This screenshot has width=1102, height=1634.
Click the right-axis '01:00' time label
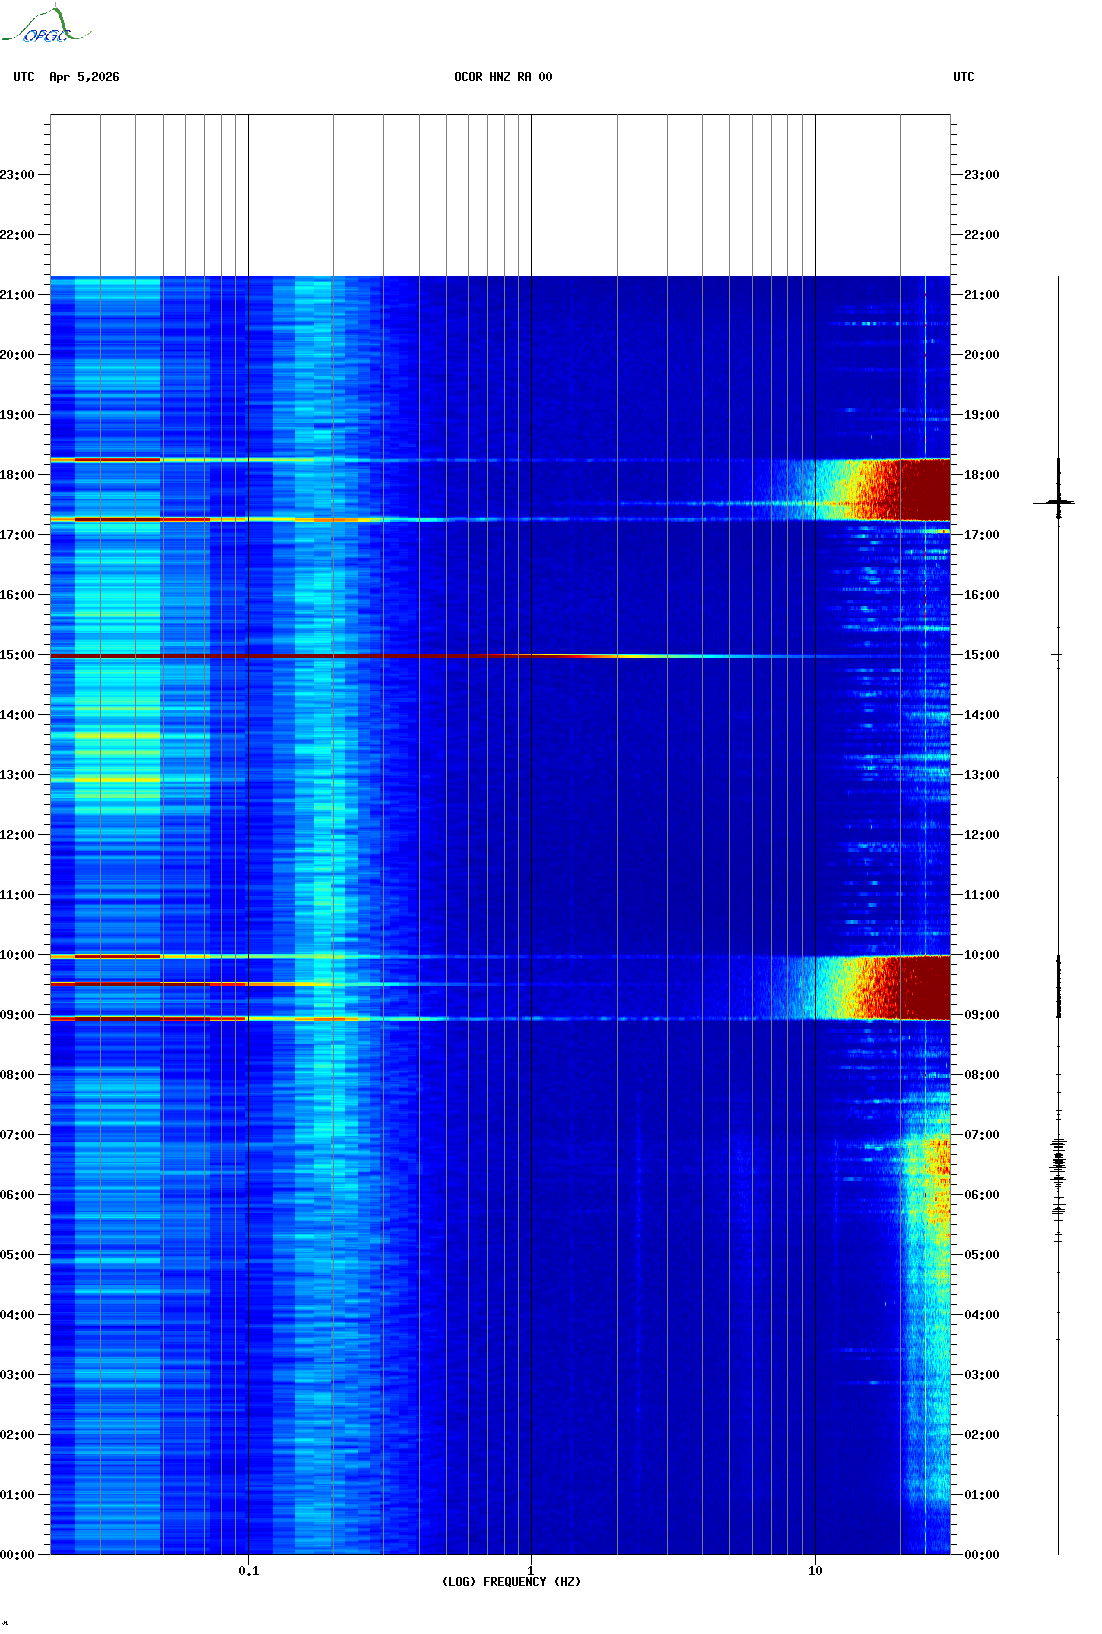tap(981, 1495)
